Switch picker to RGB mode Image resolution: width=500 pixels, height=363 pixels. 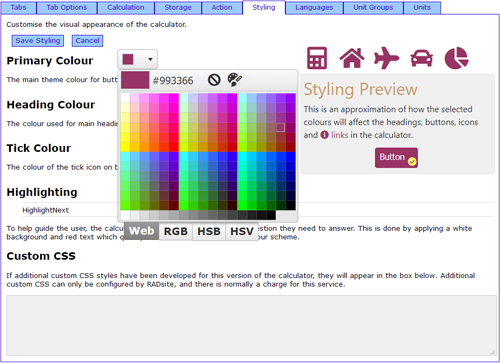176,231
